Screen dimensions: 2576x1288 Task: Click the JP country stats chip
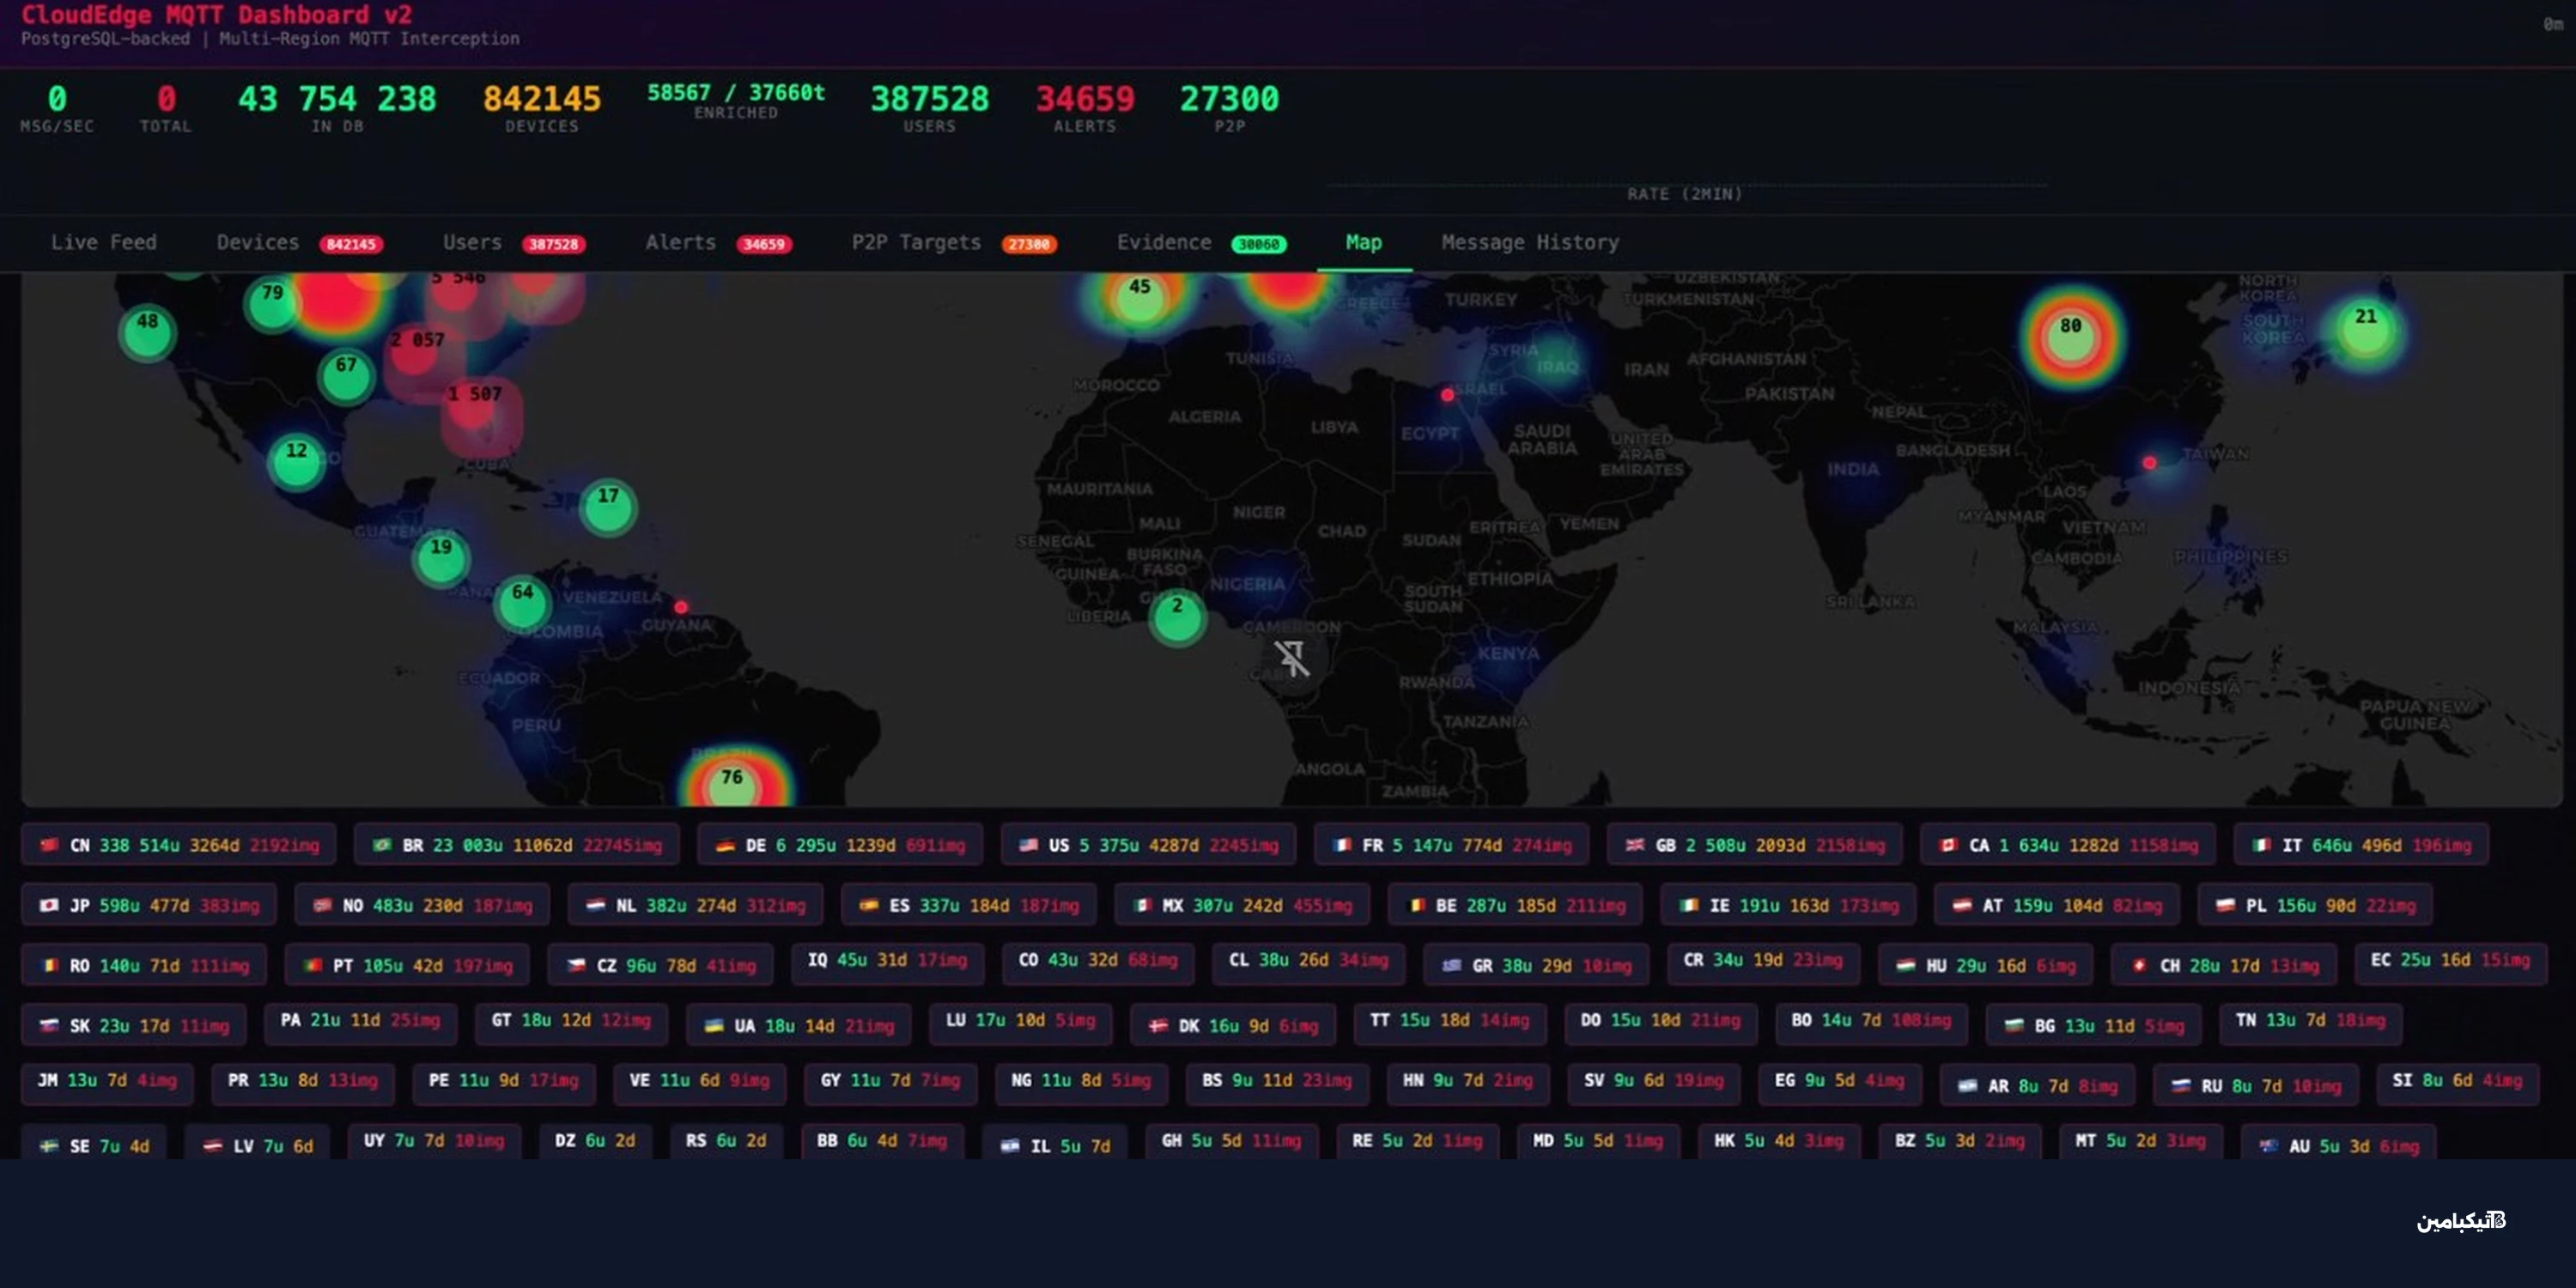(149, 905)
